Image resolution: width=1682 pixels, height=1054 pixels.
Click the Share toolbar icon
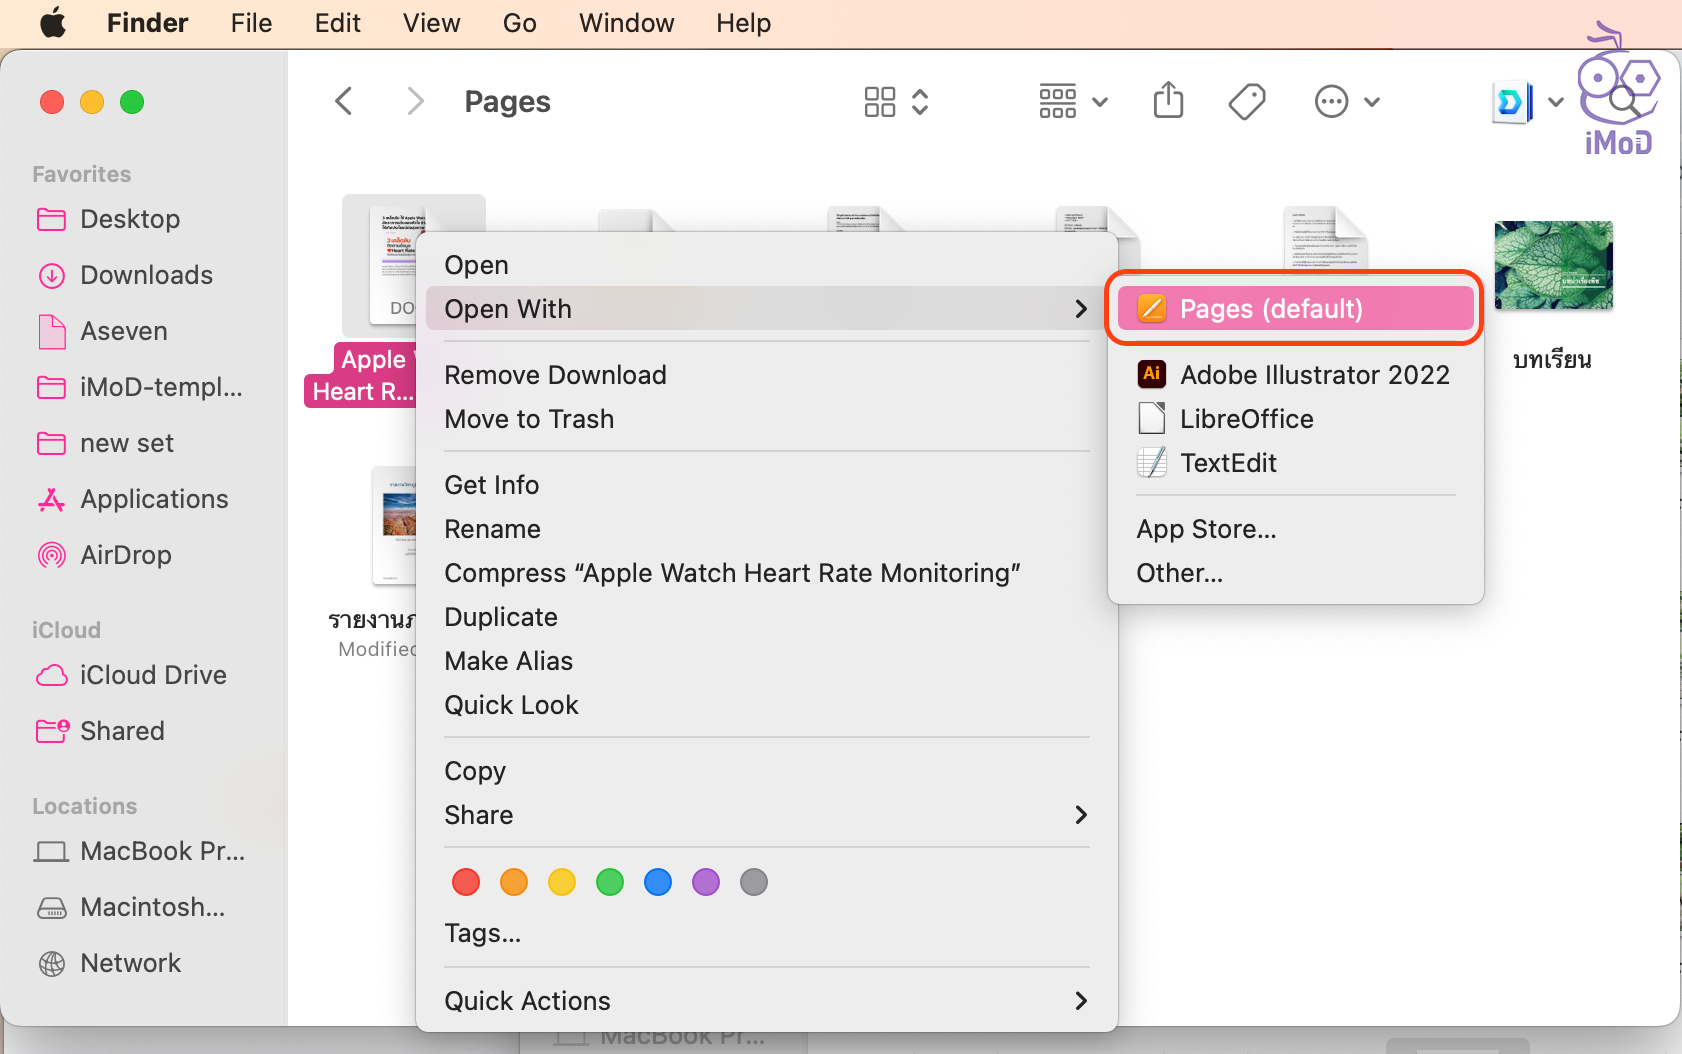tap(1168, 101)
